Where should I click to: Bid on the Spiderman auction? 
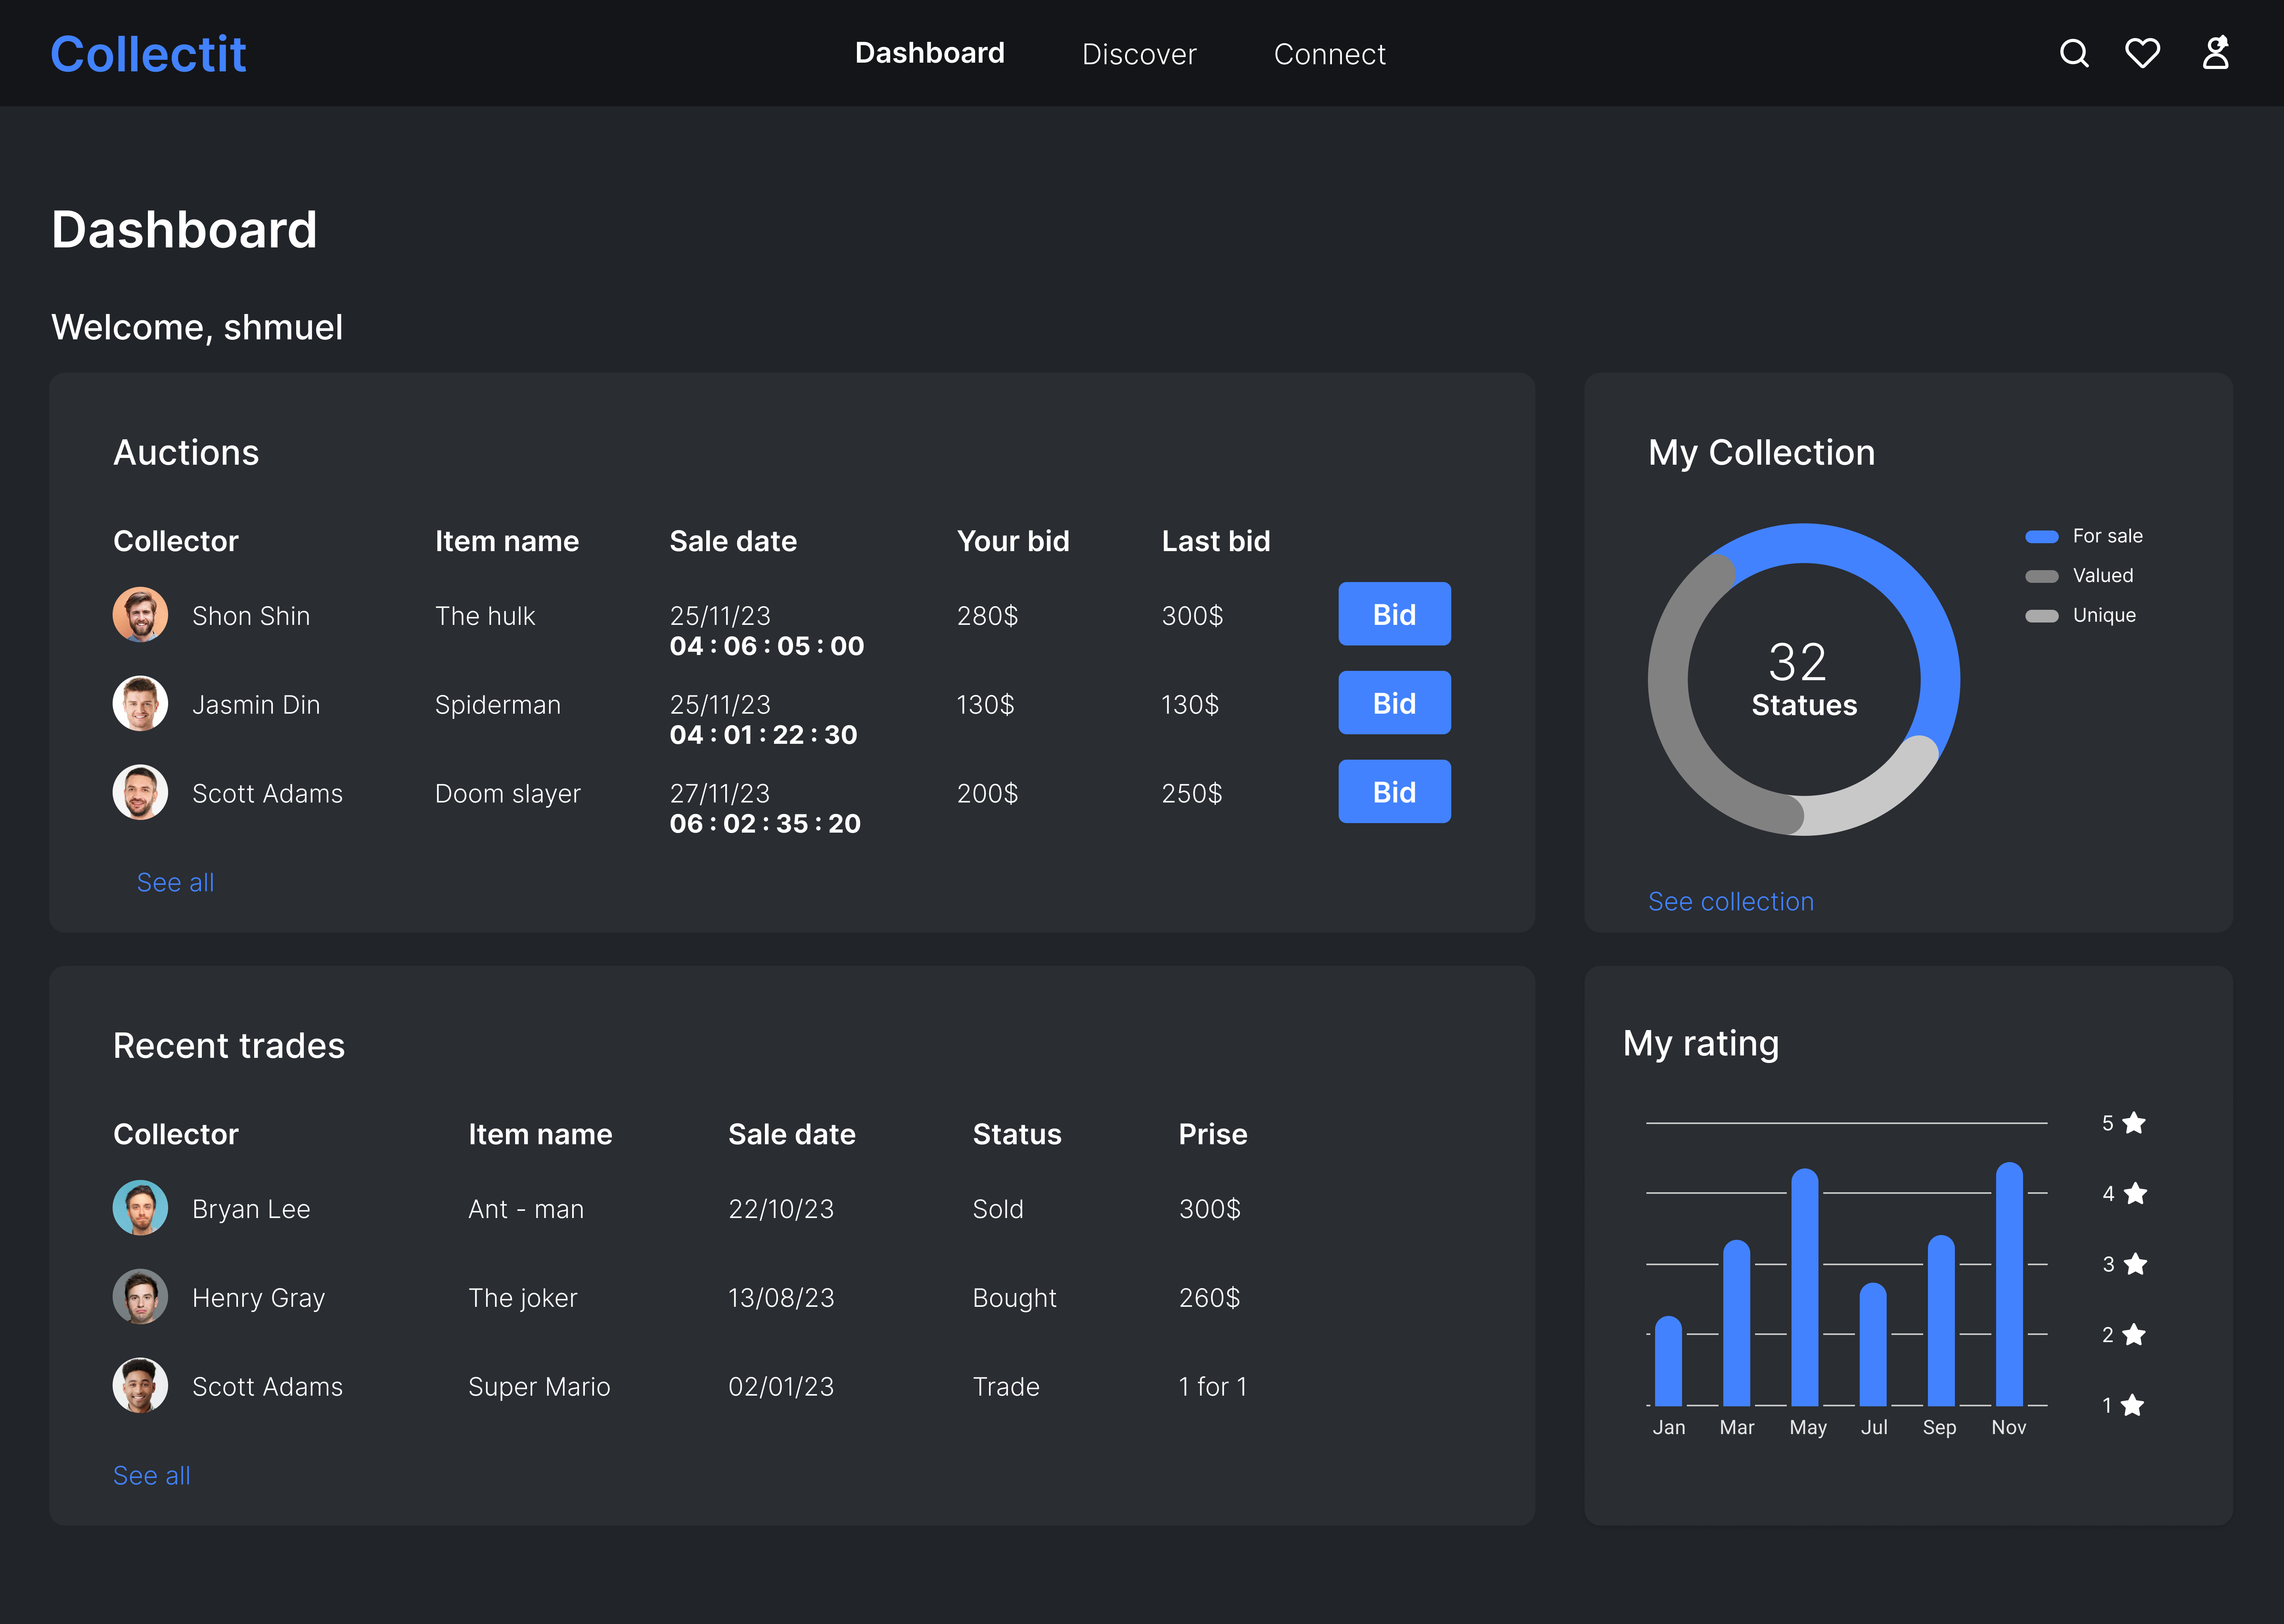coord(1394,703)
